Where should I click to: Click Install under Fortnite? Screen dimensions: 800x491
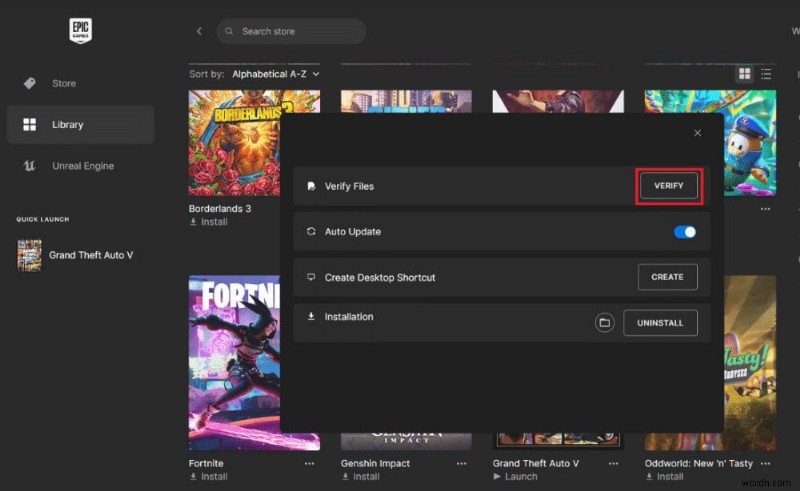coord(209,477)
